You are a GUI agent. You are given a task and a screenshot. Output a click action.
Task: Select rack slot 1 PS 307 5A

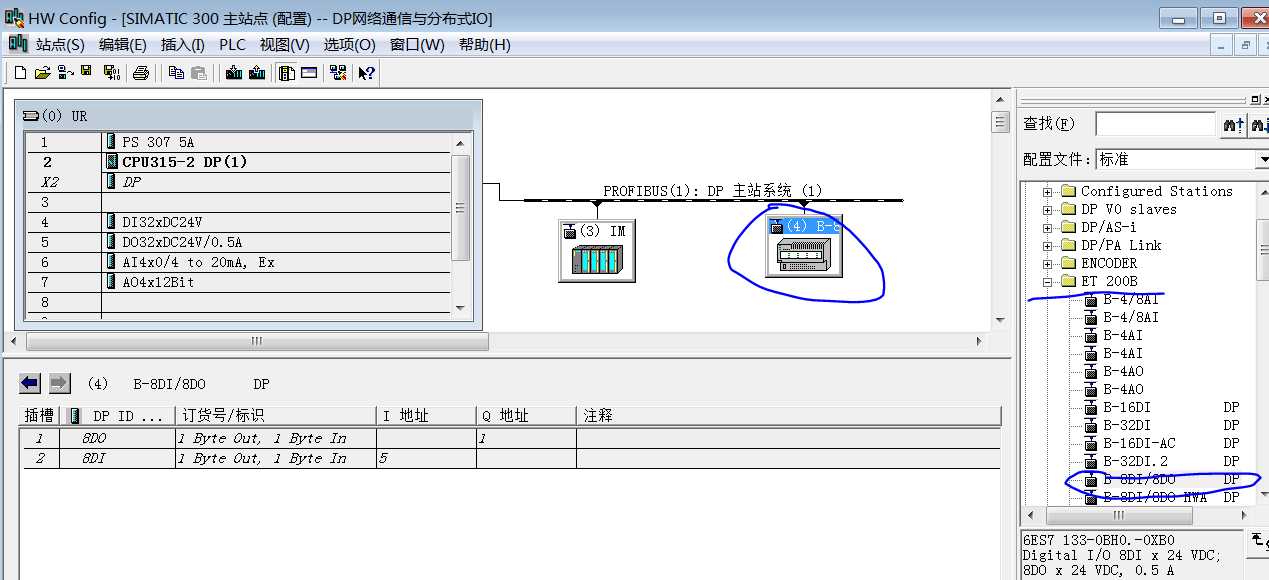point(239,142)
